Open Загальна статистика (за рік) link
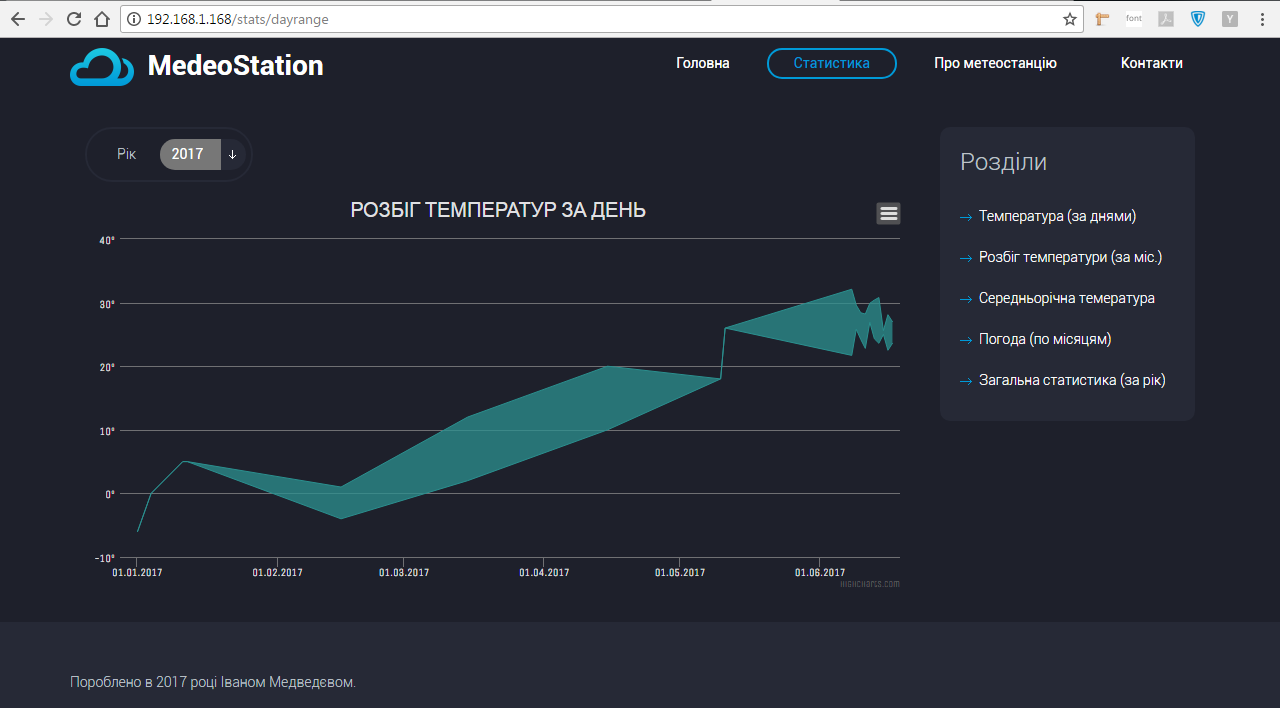The image size is (1280, 708). coord(1072,380)
